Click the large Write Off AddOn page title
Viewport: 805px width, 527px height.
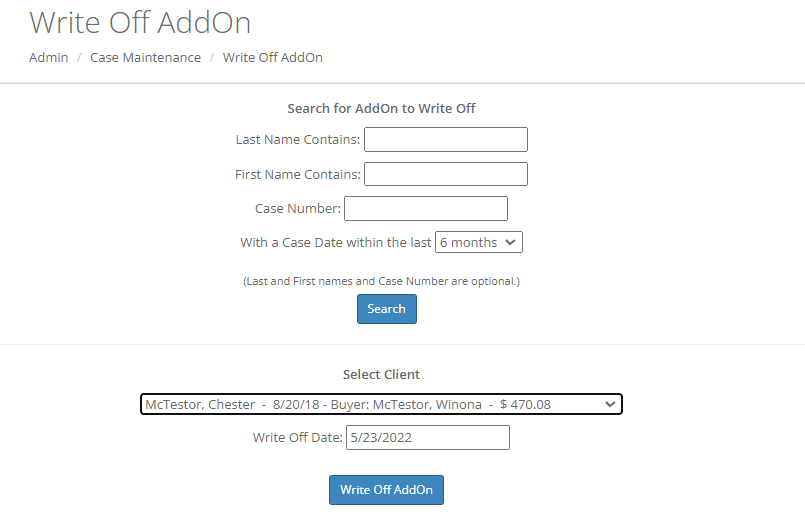[x=140, y=22]
